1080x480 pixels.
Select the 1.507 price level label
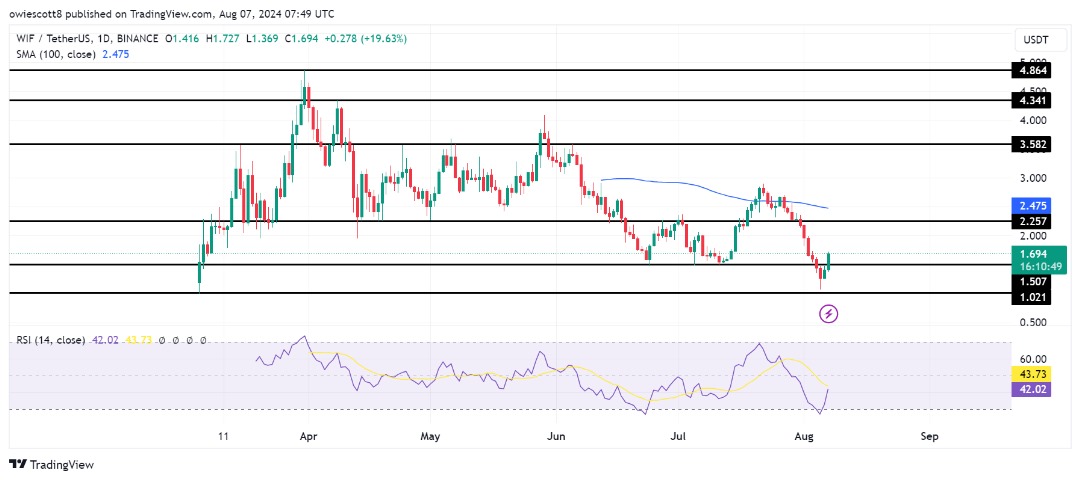point(1031,281)
